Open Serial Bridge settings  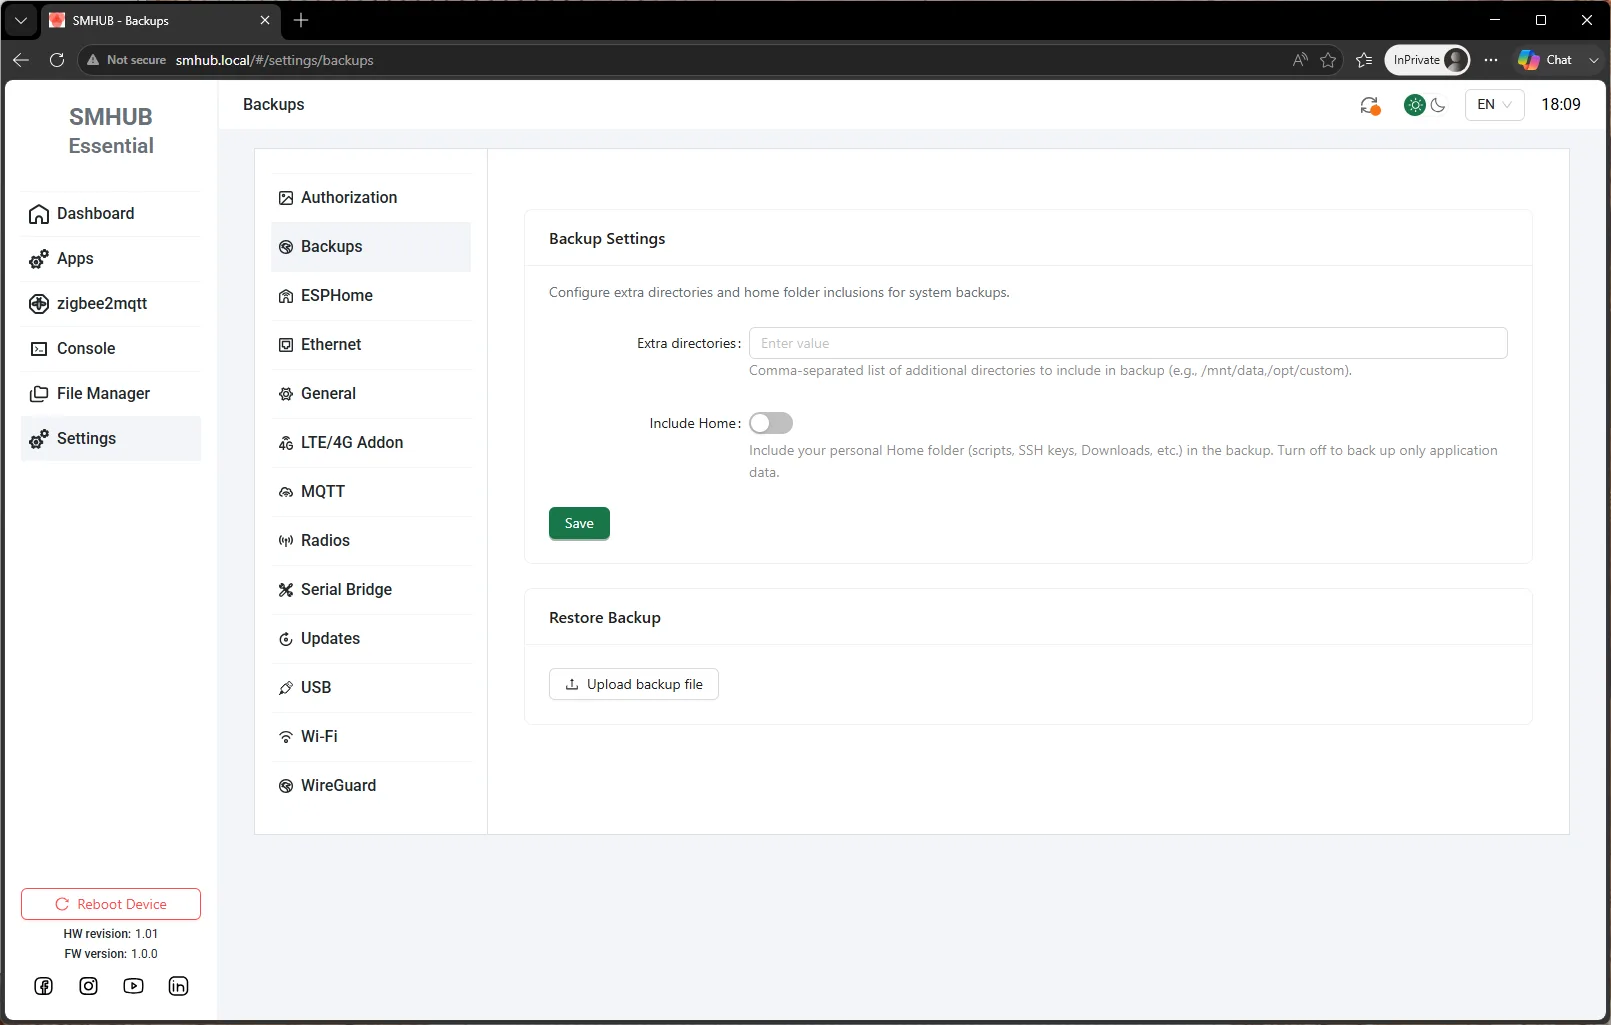coord(371,590)
